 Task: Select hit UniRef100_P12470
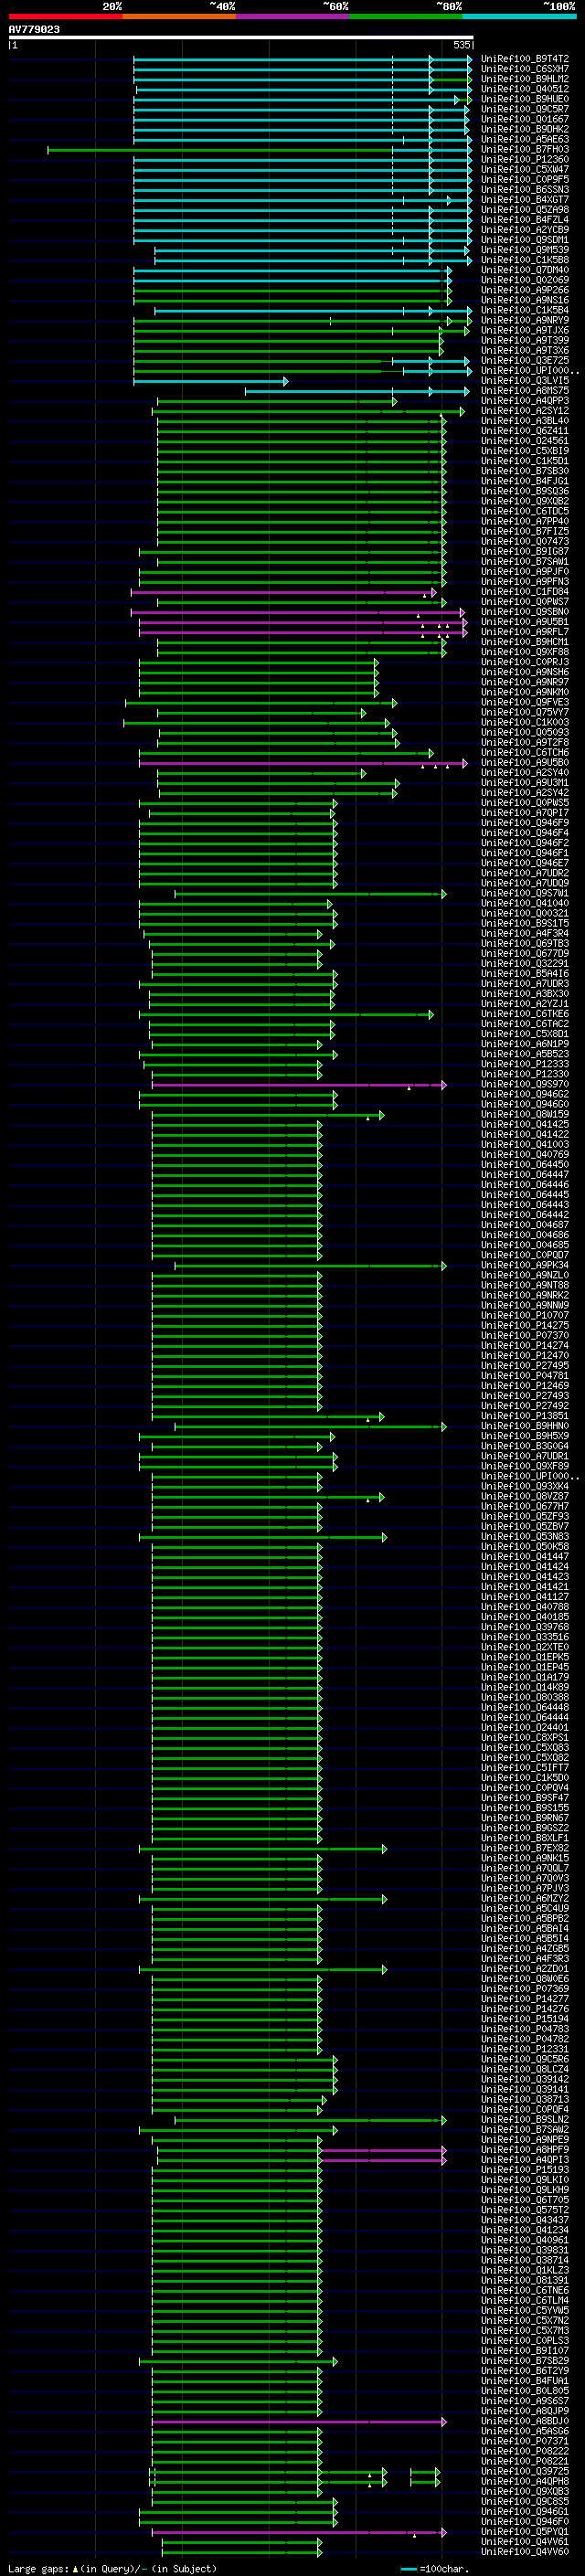(525, 1355)
